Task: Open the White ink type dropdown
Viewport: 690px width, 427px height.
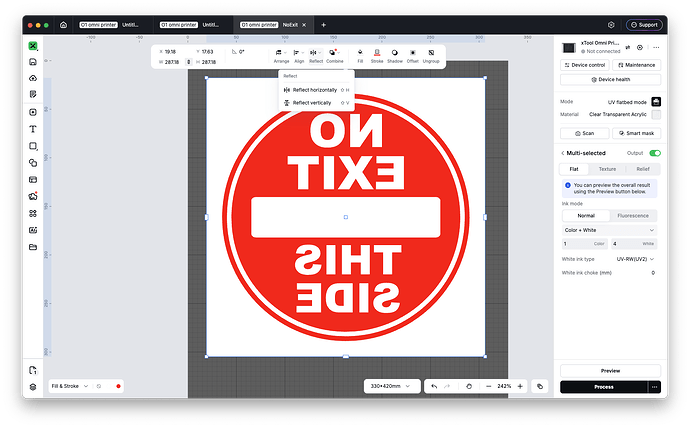Action: pos(635,259)
